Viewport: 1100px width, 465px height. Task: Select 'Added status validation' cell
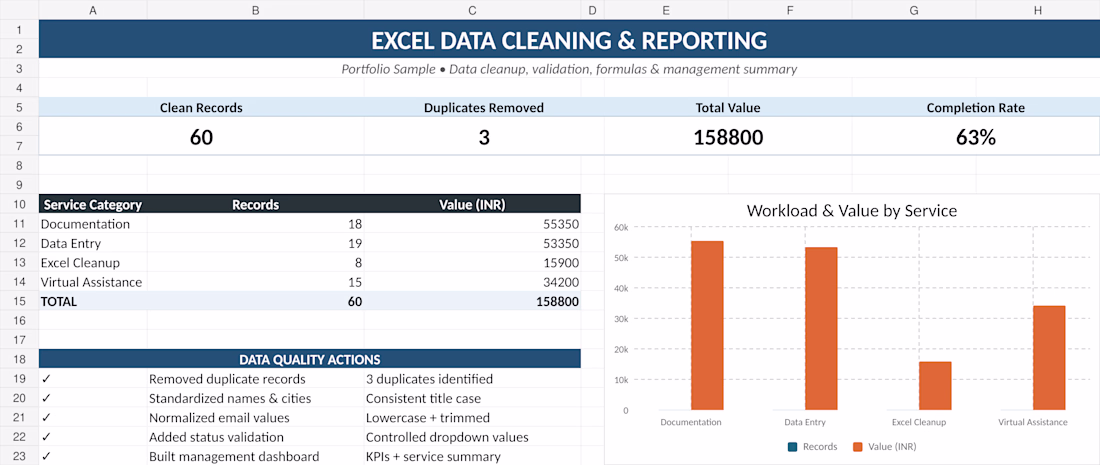pos(255,436)
